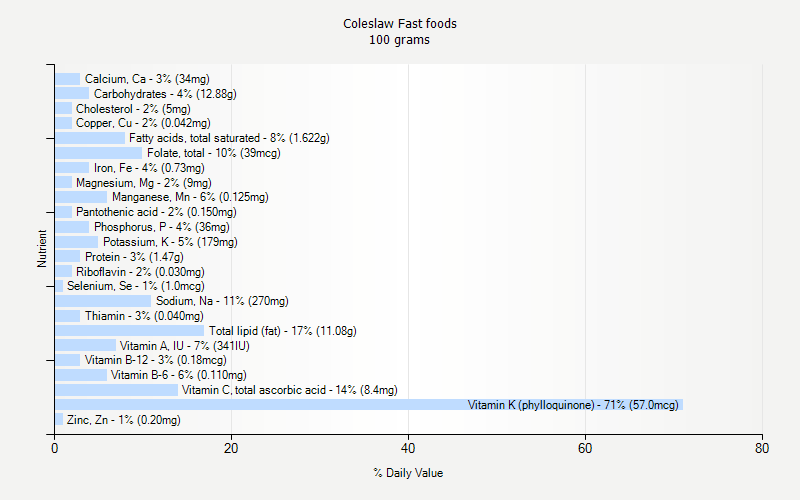Click the Sodium, Na - 11% label
This screenshot has width=800, height=500.
pyautogui.click(x=222, y=301)
